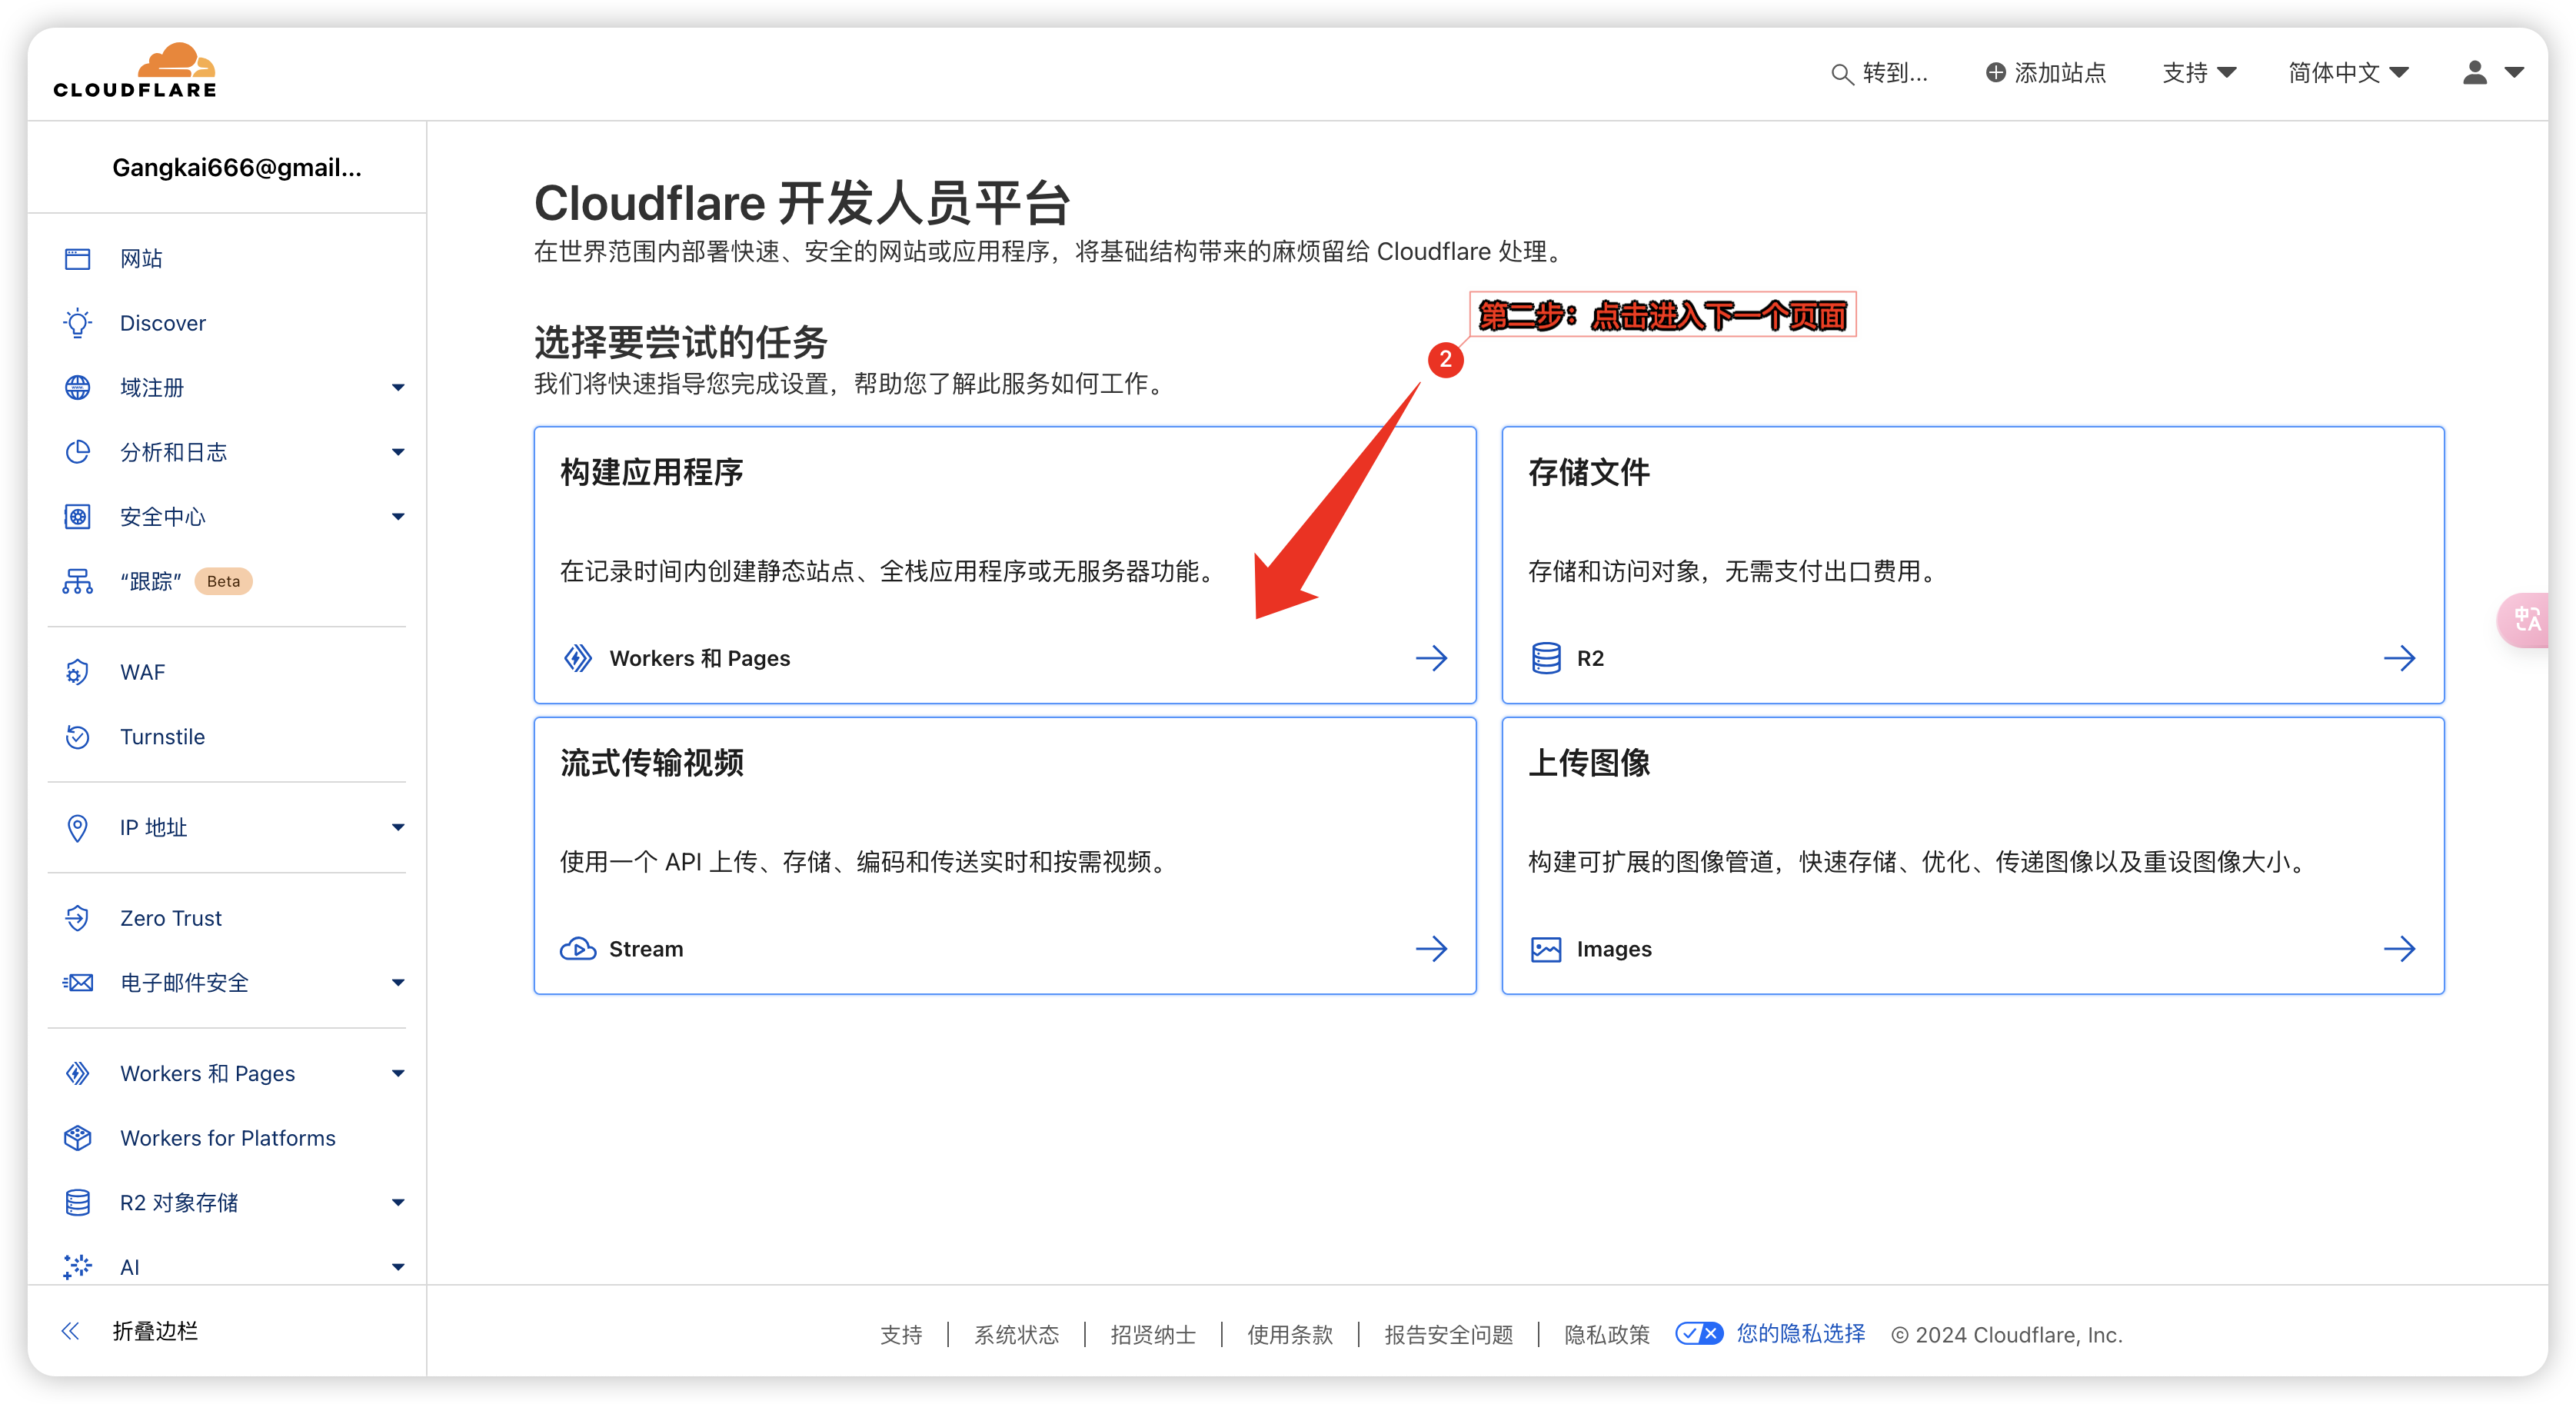Expand the 域注册 section
This screenshot has width=2576, height=1404.
pyautogui.click(x=398, y=387)
